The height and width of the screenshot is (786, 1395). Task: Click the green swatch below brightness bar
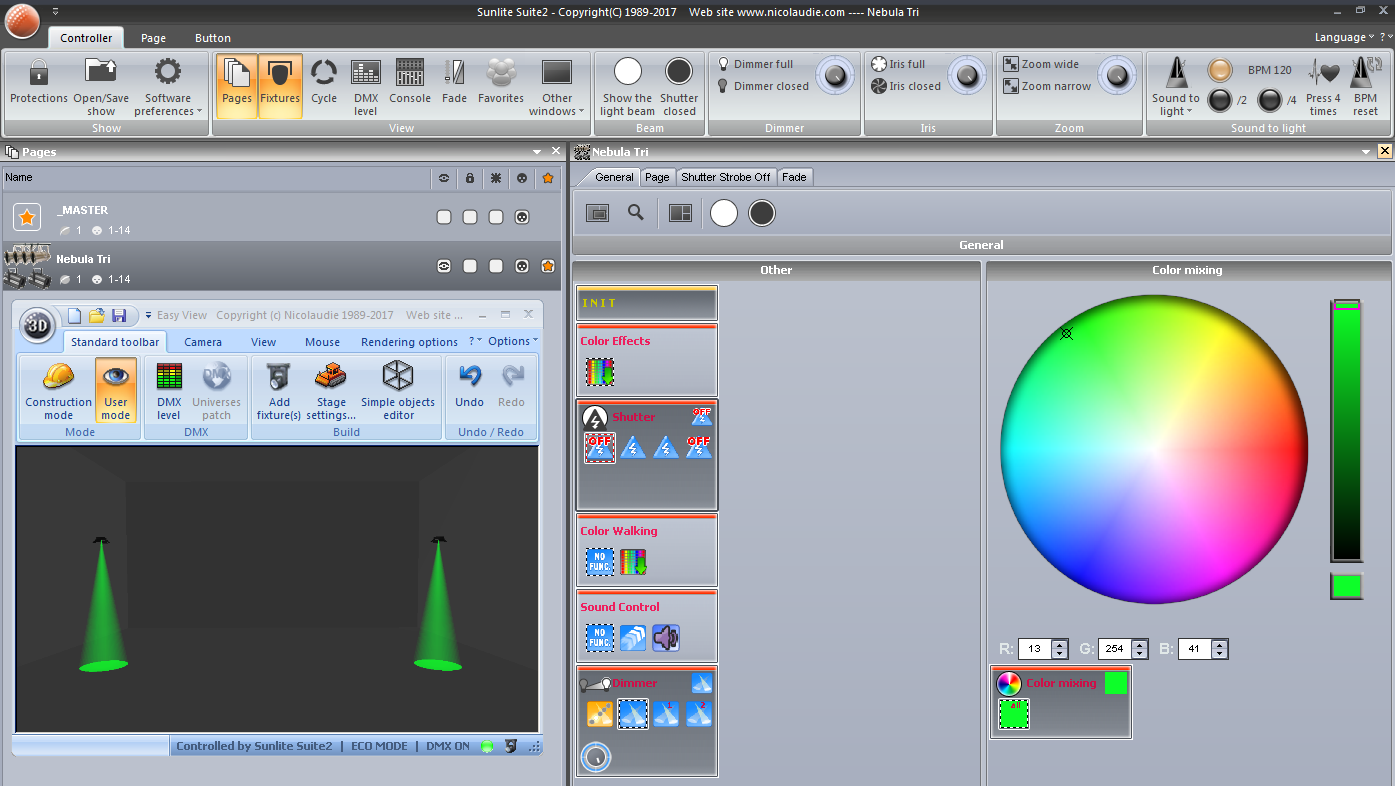pyautogui.click(x=1346, y=586)
